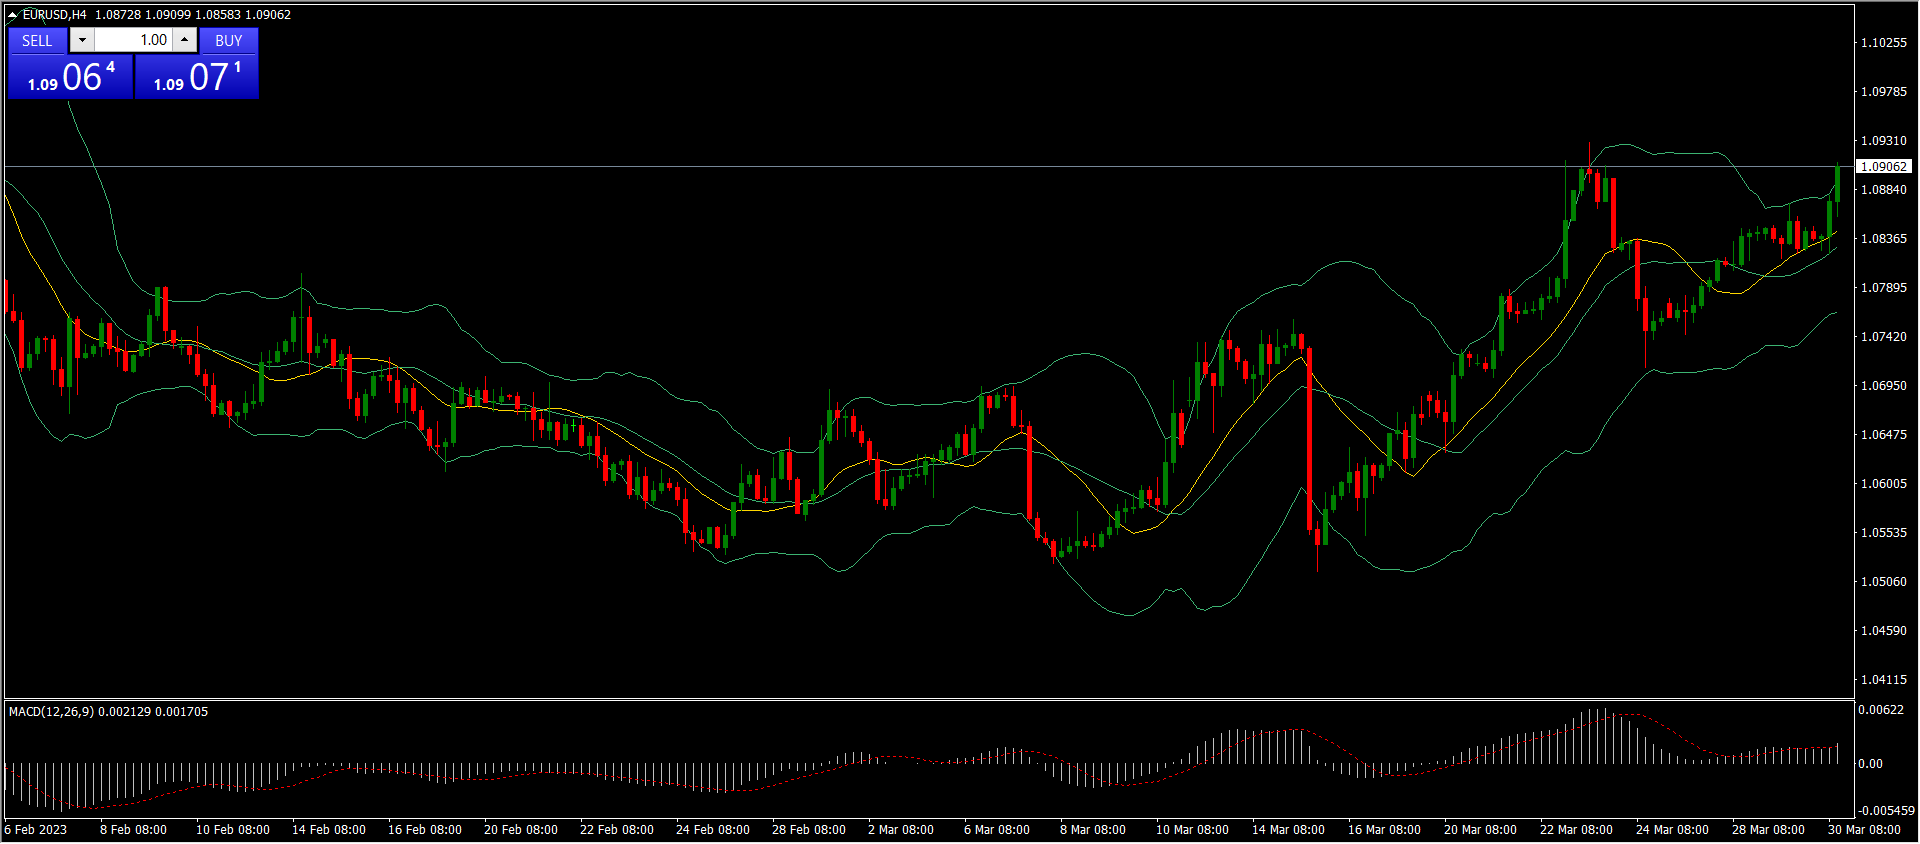Screen dimensions: 1920x844
Task: Click the 1.06005 price axis label
Action: click(1883, 484)
